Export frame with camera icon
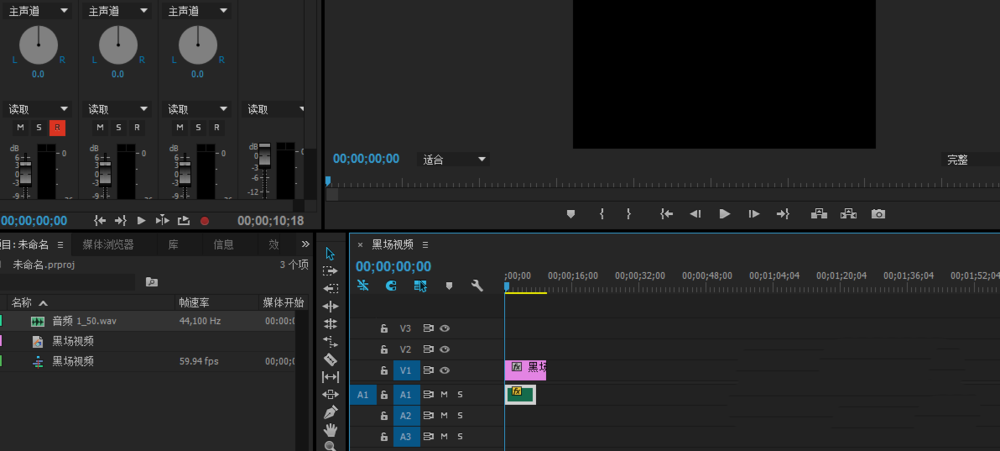 coord(878,214)
